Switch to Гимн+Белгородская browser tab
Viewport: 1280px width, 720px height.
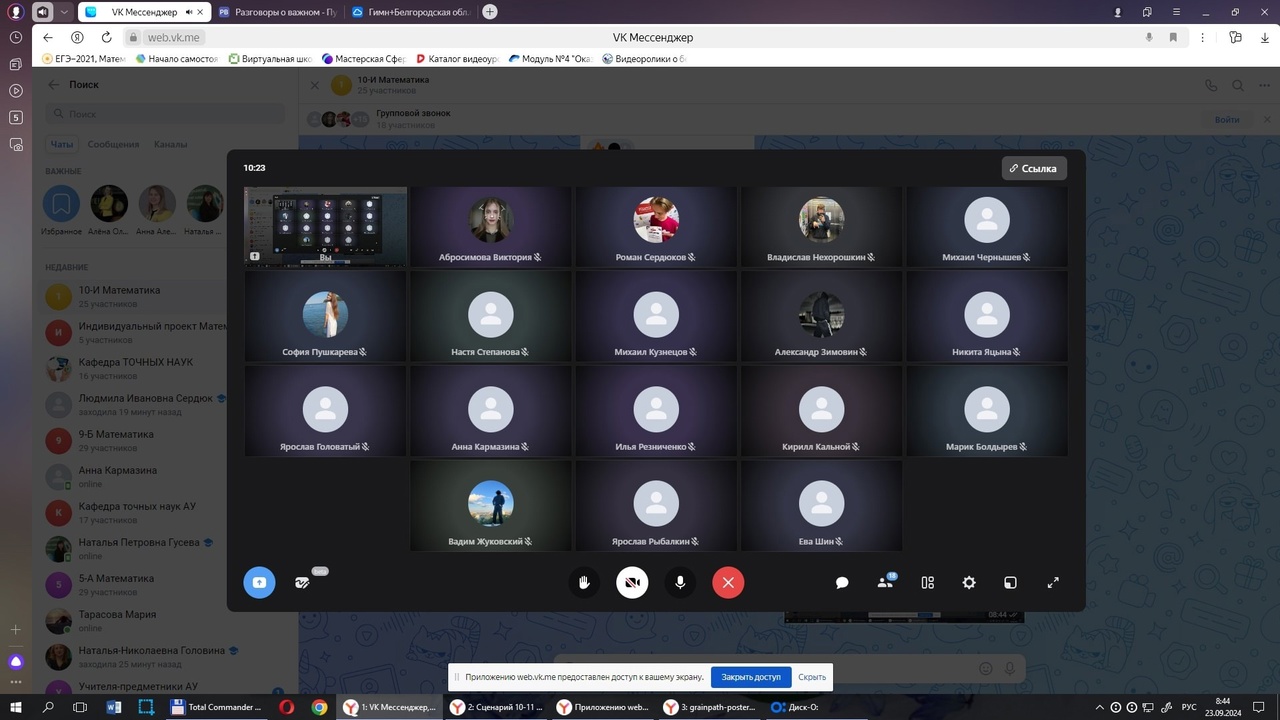411,12
